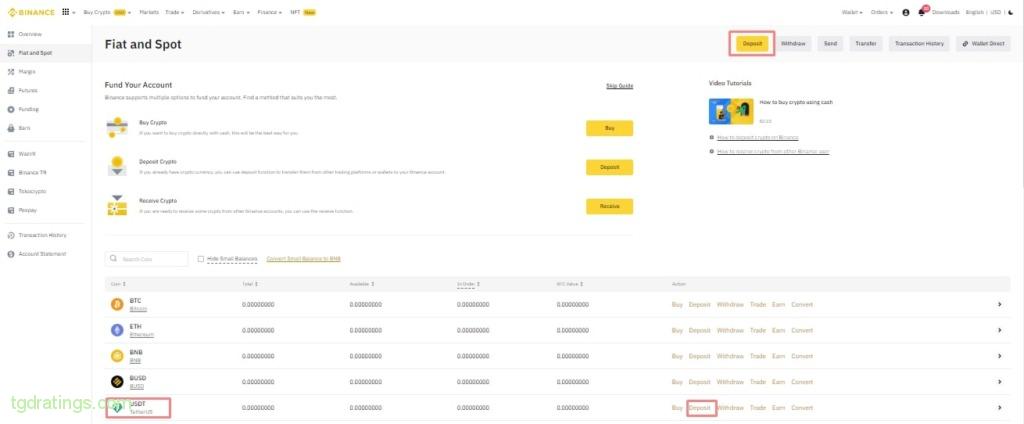
Task: Click the BTC coin icon
Action: pos(117,304)
